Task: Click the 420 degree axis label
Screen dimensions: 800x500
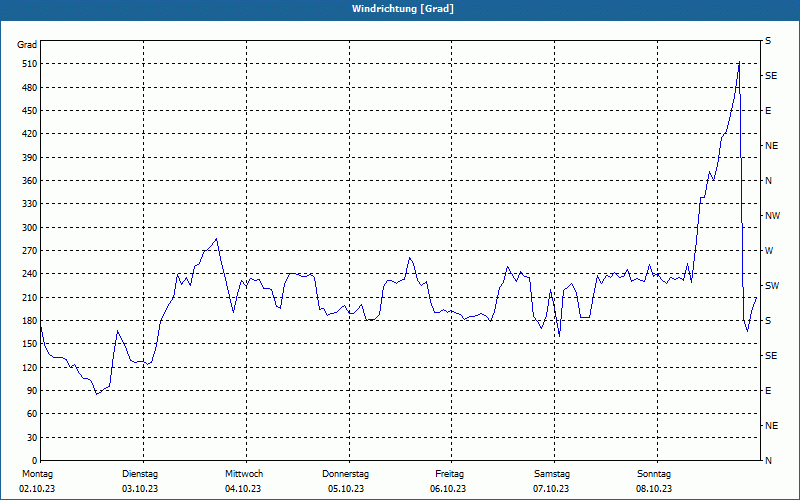Action: point(30,134)
